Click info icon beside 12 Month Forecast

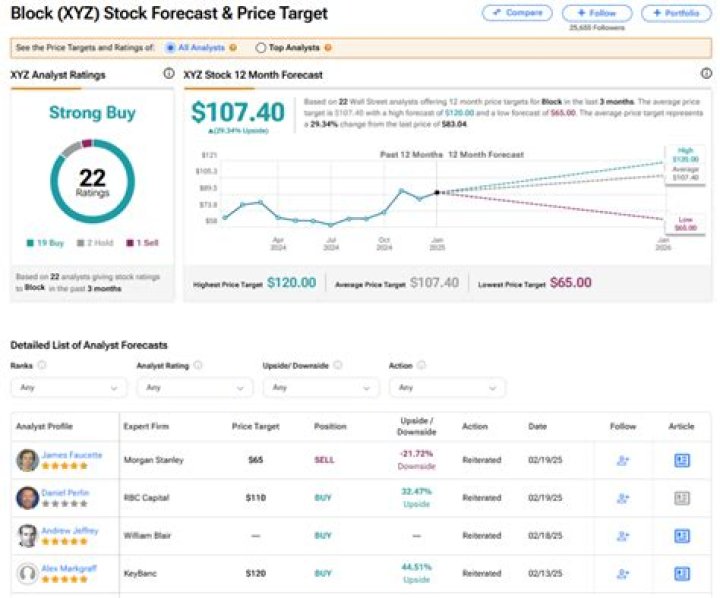[706, 74]
